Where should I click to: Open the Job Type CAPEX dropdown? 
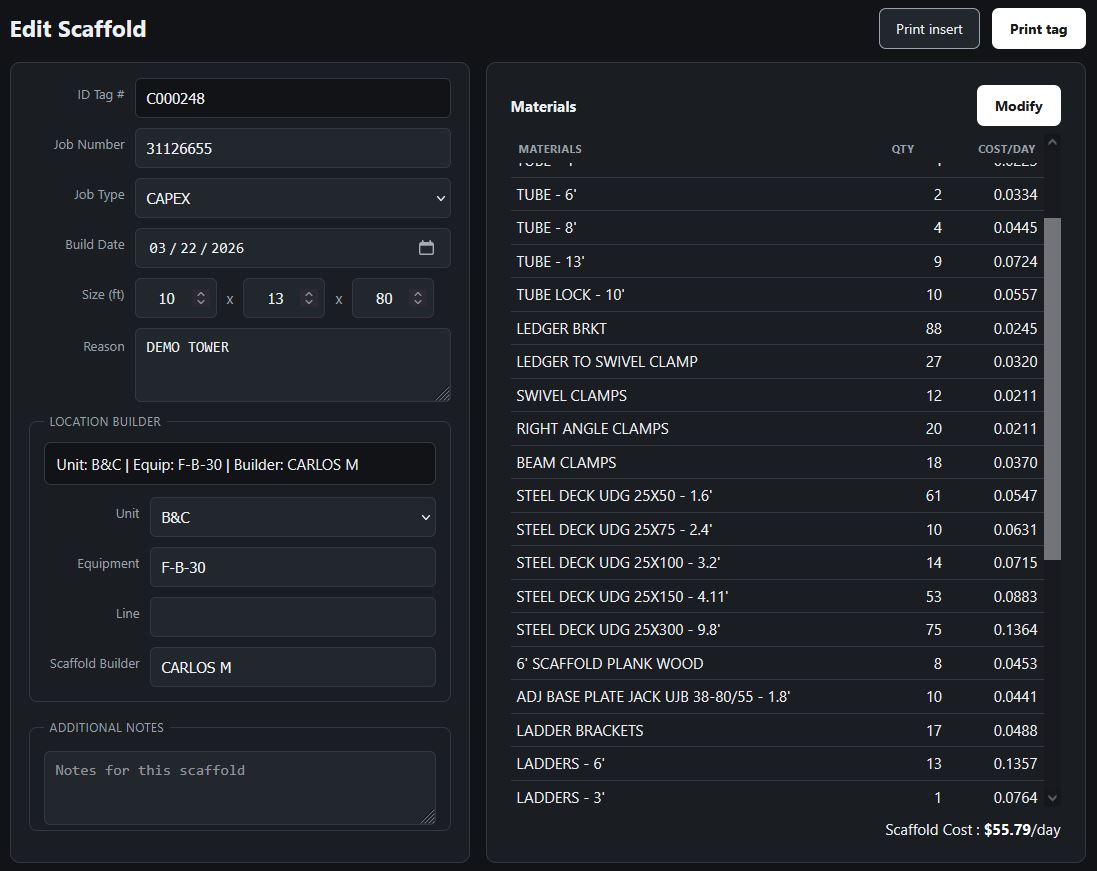tap(292, 198)
